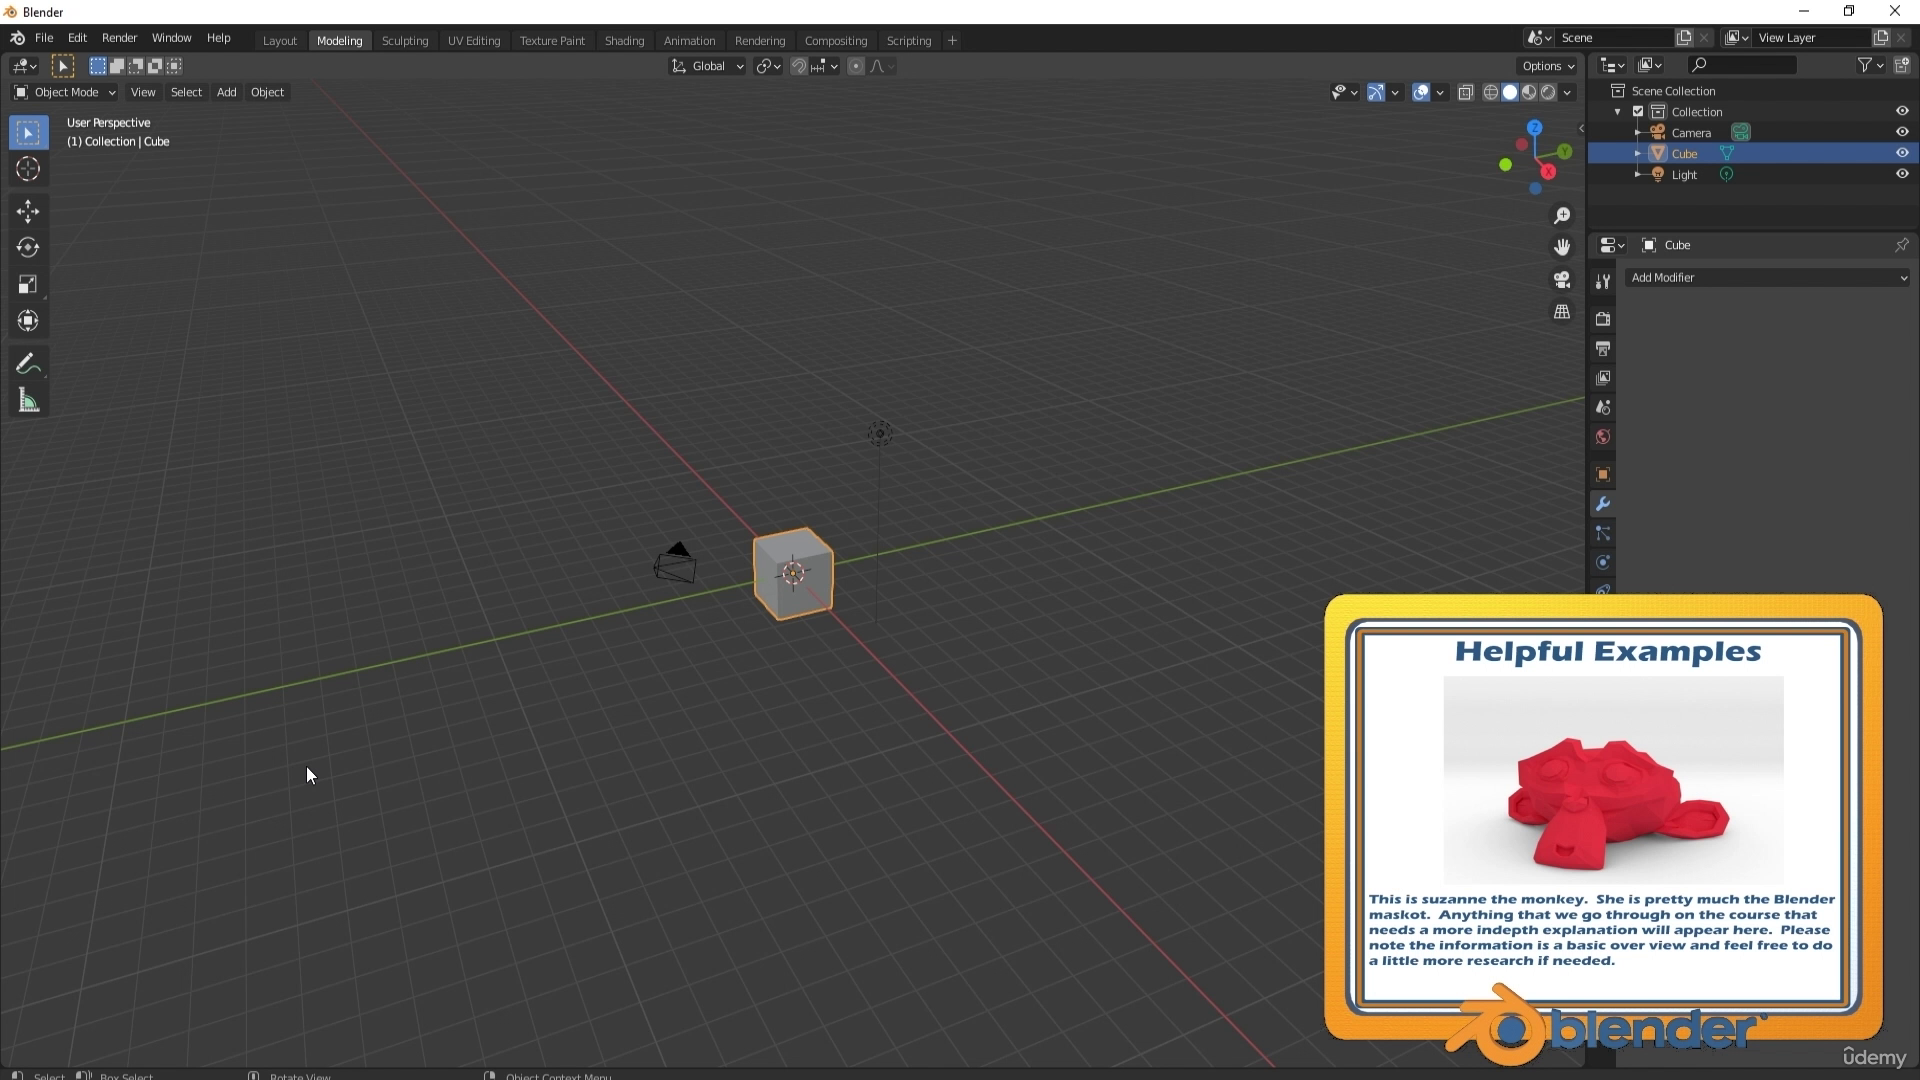Select the Annotate pencil tool
The image size is (1920, 1080).
point(28,364)
